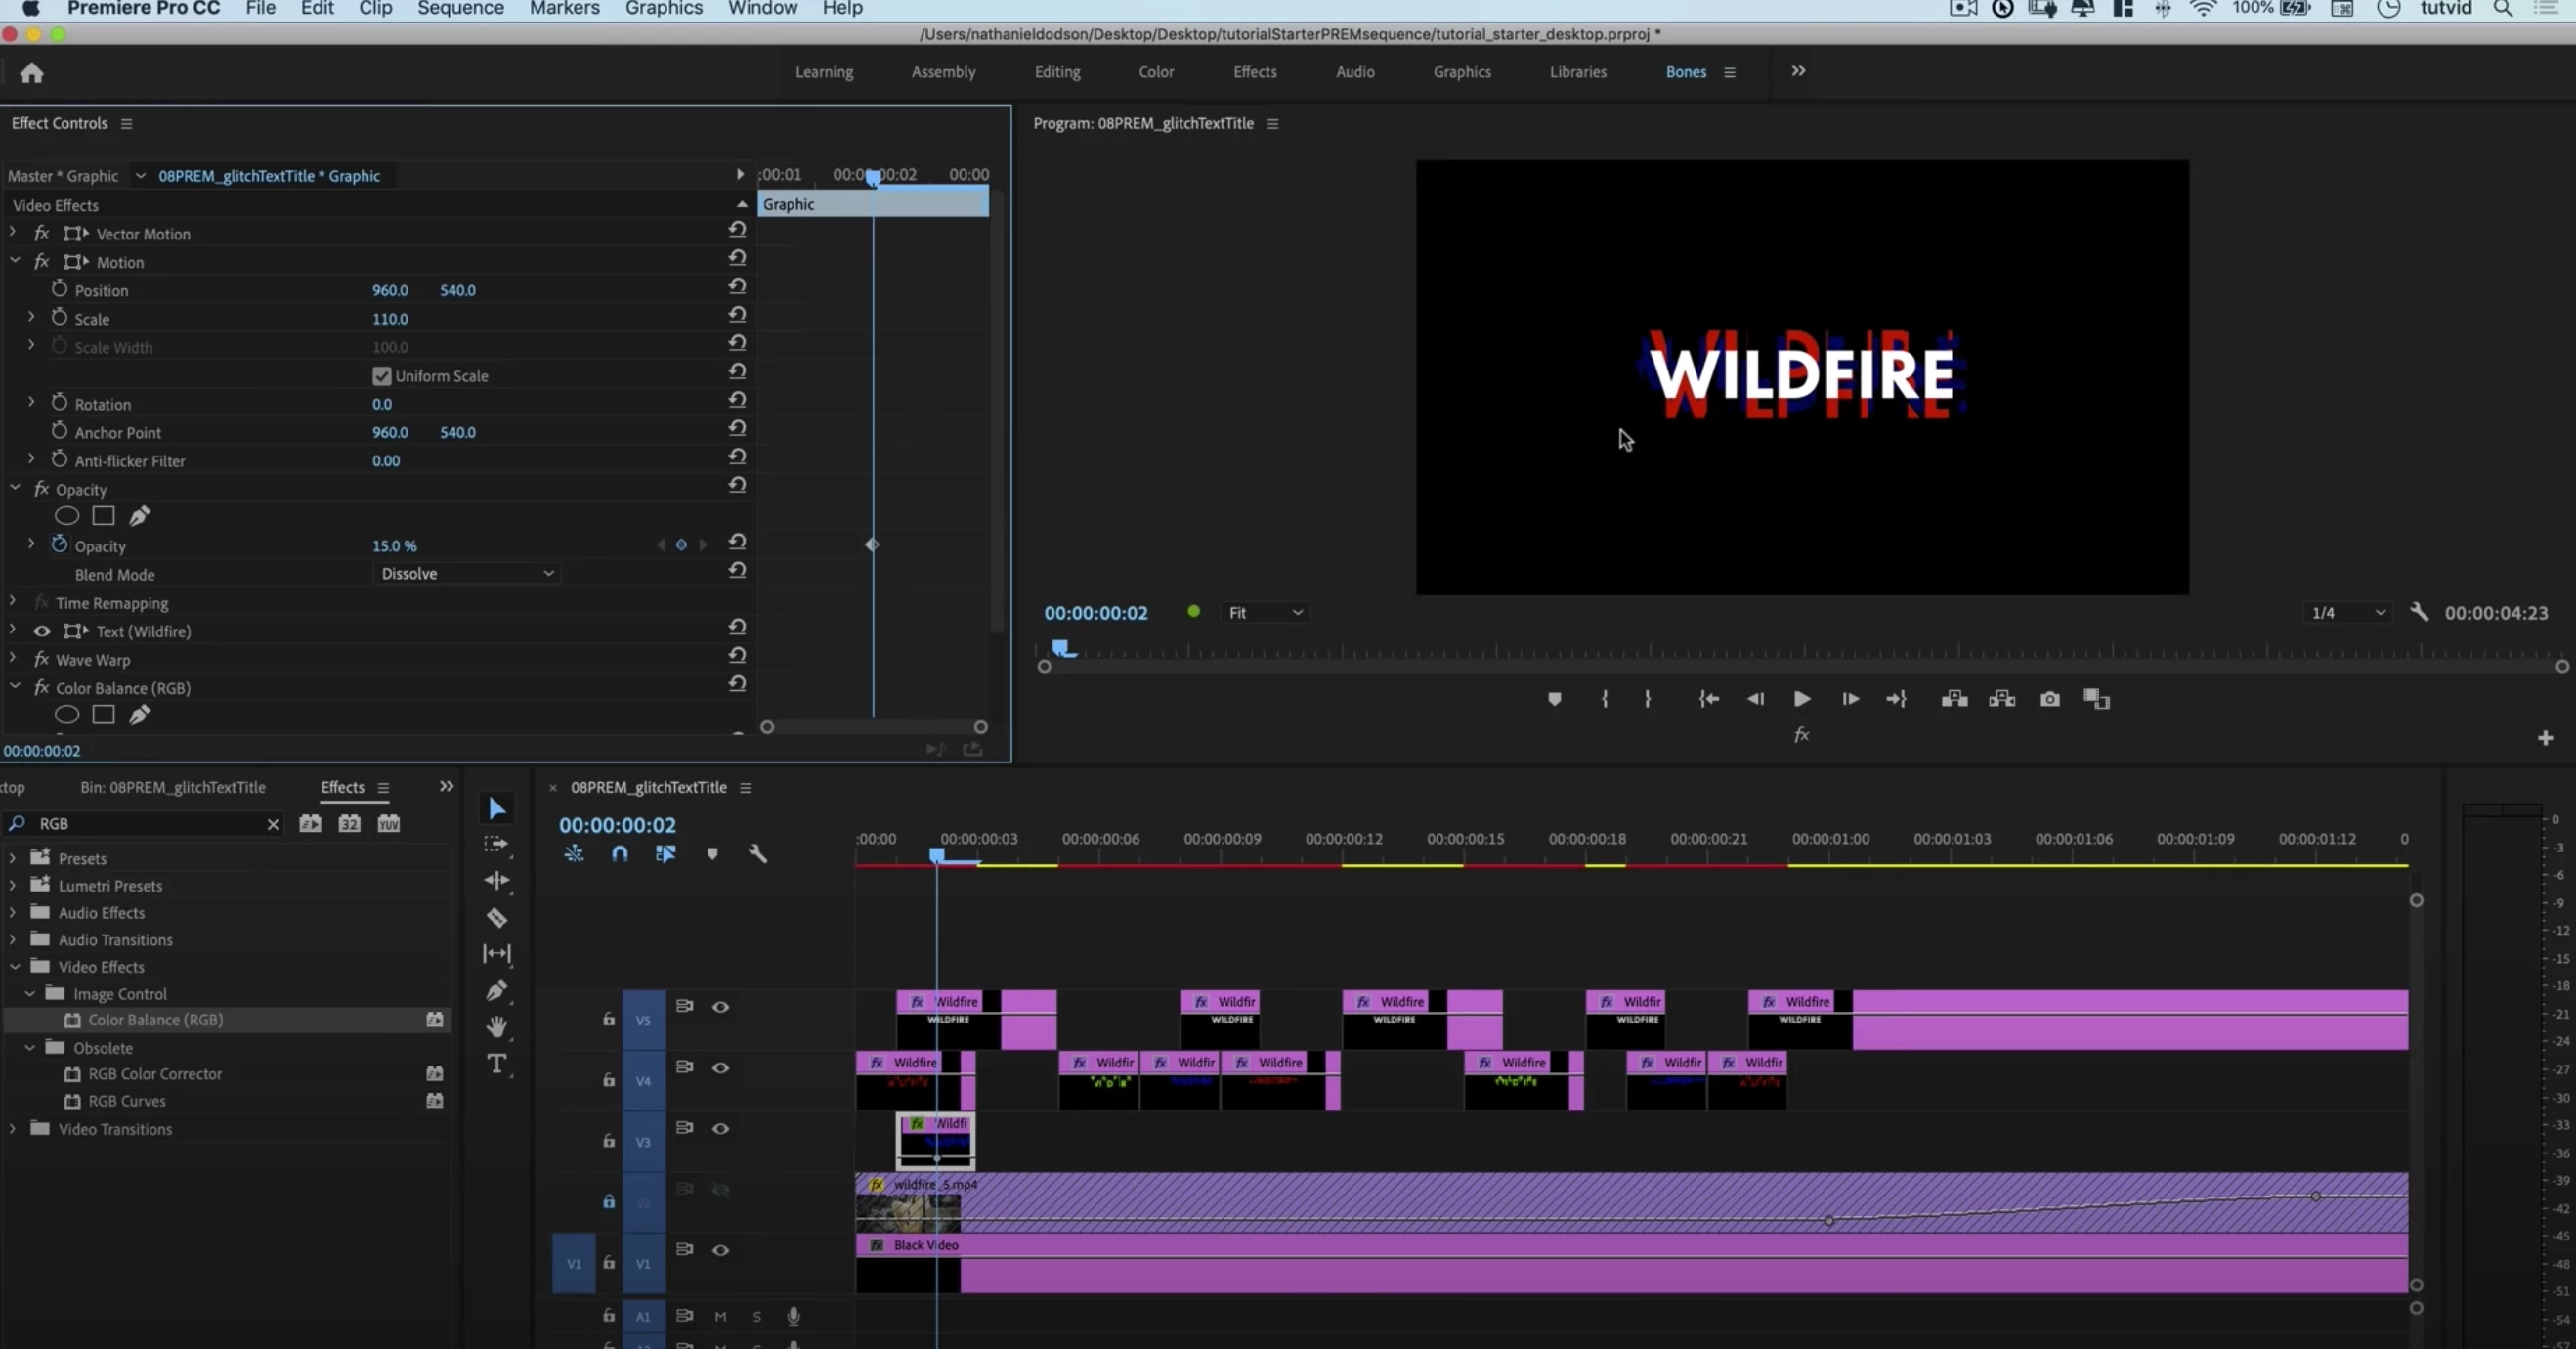The image size is (2576, 1349).
Task: Select the Ripple Edit tool
Action: pyautogui.click(x=497, y=880)
